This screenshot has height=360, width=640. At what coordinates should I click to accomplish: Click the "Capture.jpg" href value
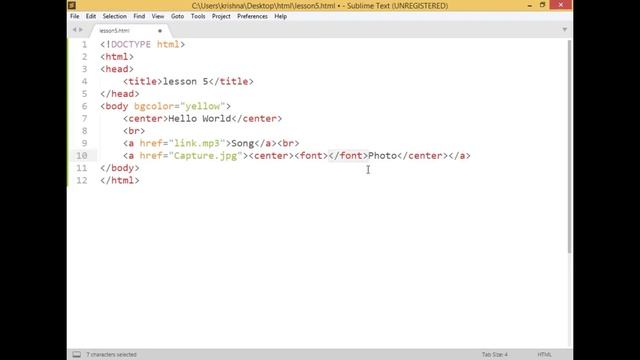coord(205,156)
